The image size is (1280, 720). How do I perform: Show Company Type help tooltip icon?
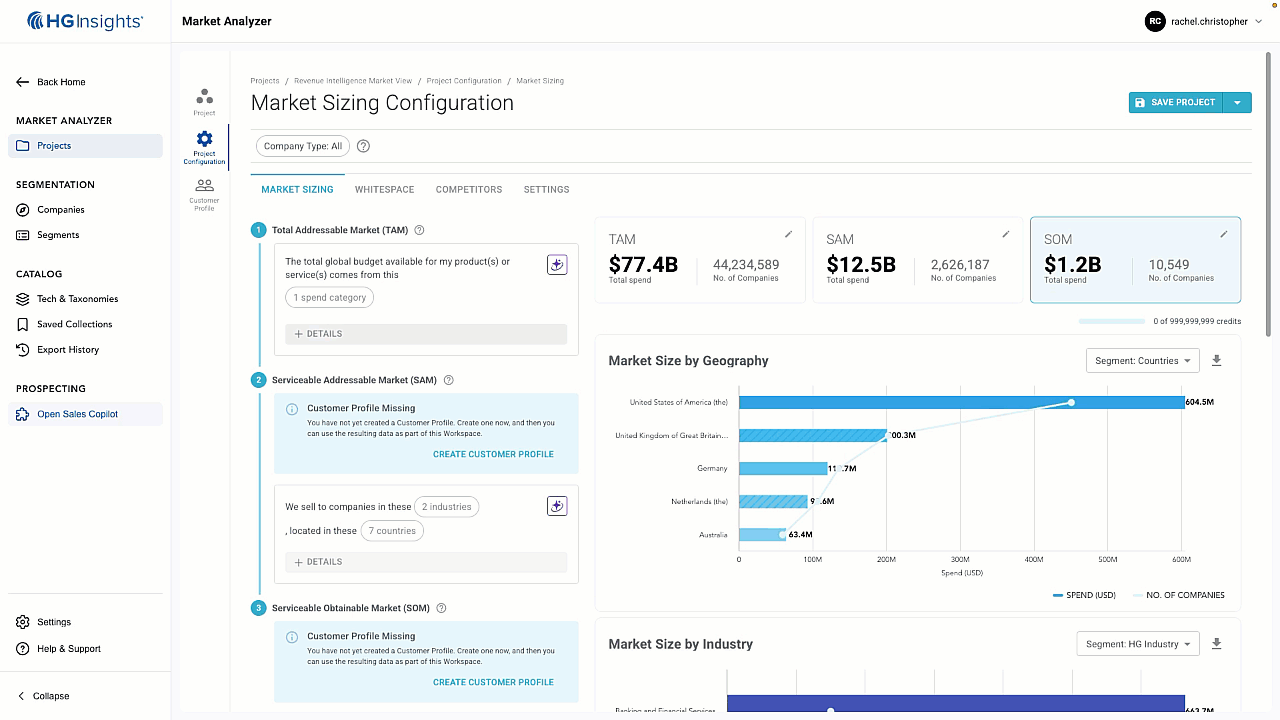(x=363, y=146)
